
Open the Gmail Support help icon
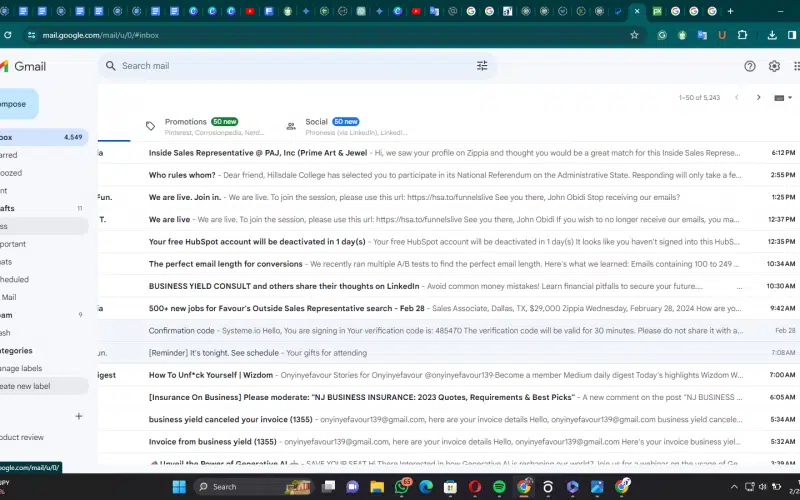pos(750,66)
